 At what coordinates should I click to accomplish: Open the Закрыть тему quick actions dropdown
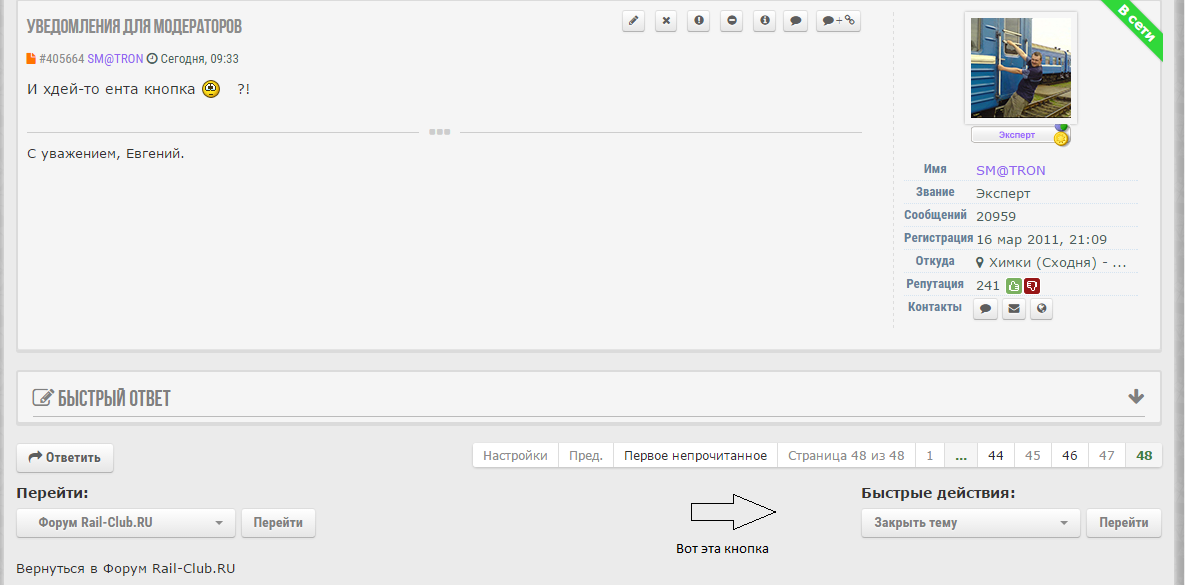point(970,523)
